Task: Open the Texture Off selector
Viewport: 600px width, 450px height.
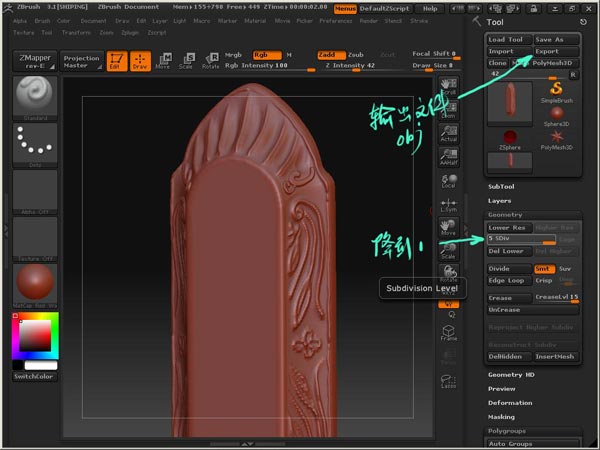Action: (x=35, y=240)
